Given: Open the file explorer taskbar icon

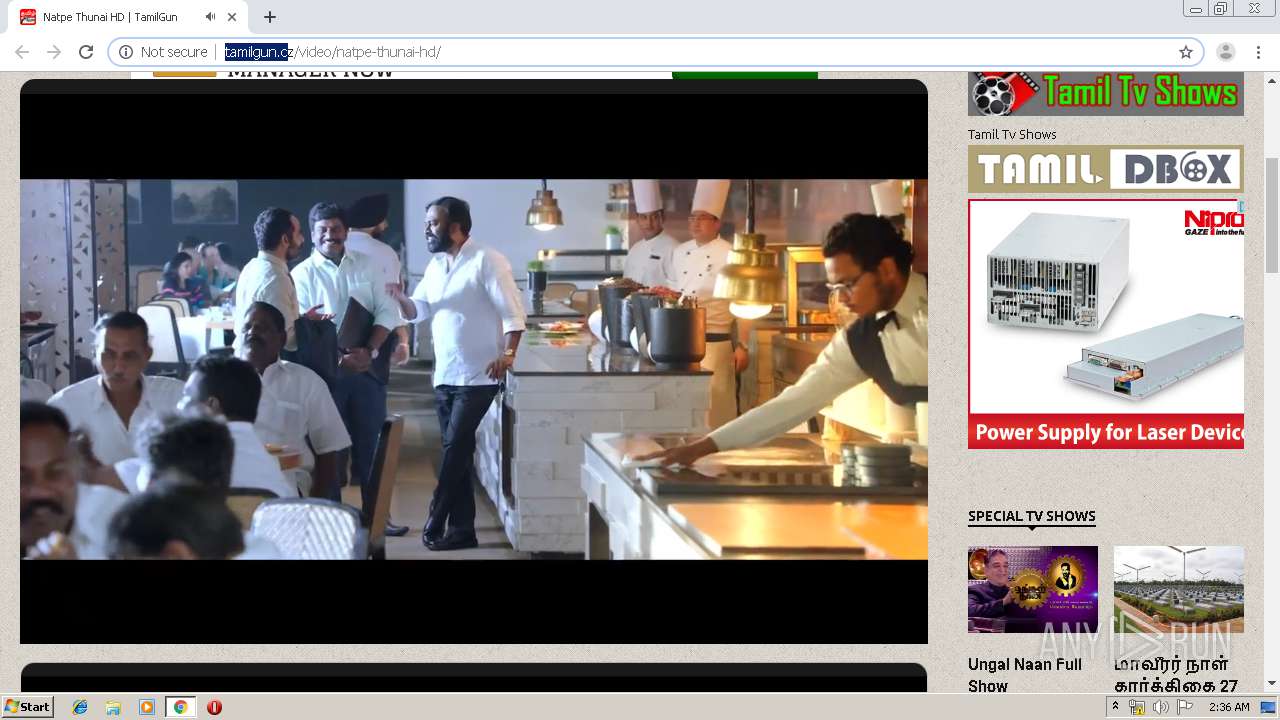Looking at the screenshot, I should coord(113,707).
